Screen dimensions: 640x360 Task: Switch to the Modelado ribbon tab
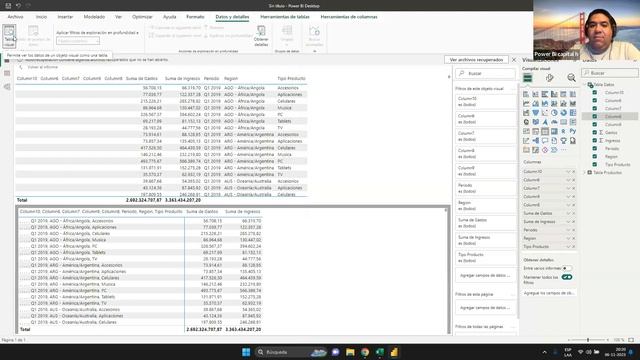click(94, 17)
